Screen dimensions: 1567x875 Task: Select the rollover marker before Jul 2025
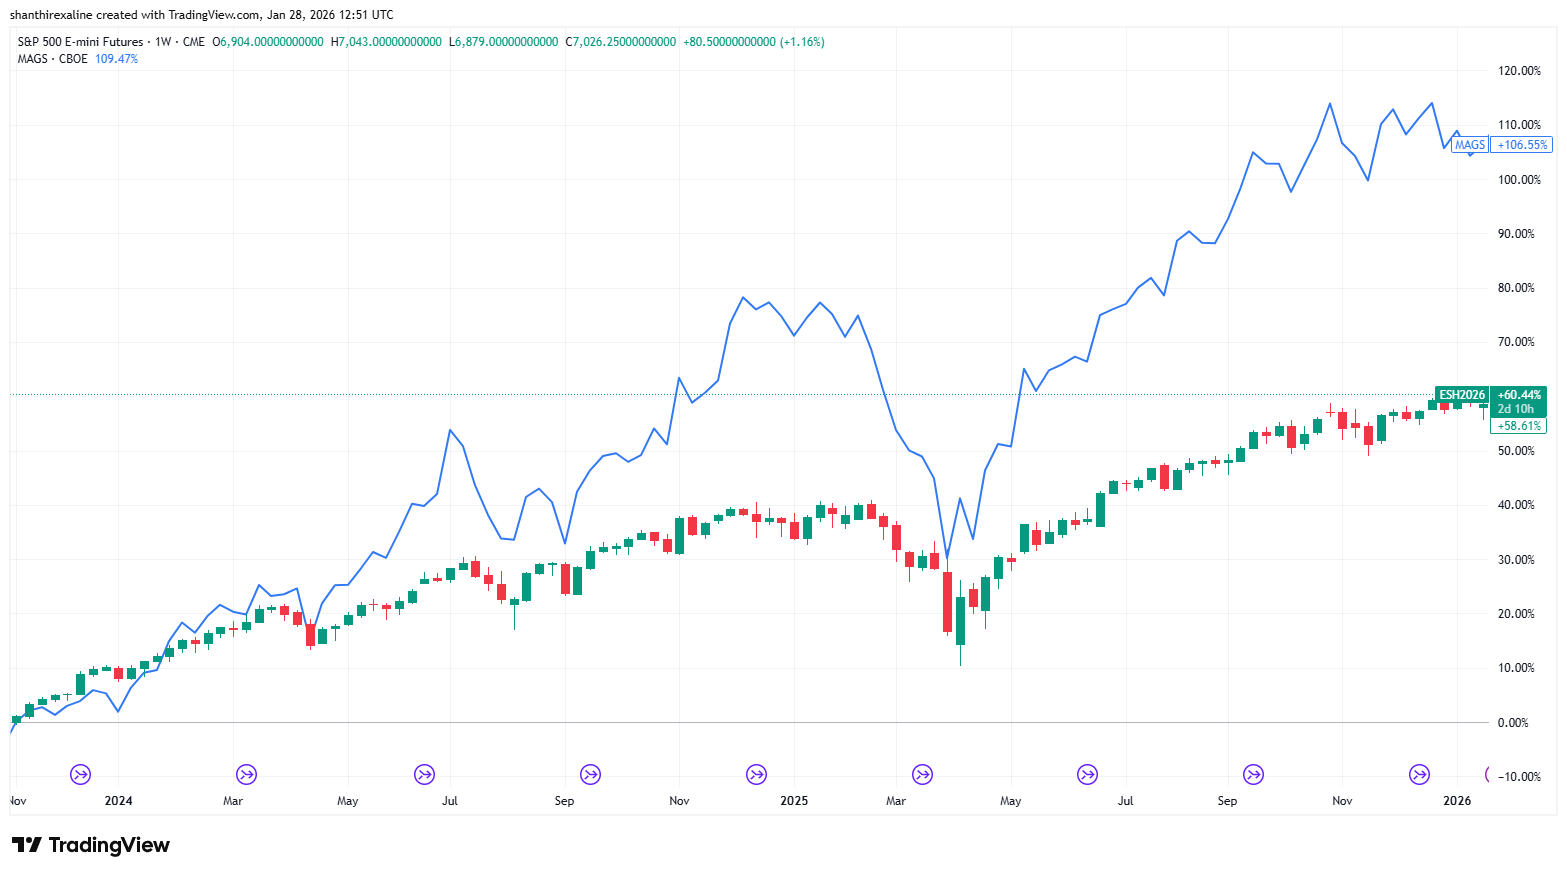(x=1087, y=774)
